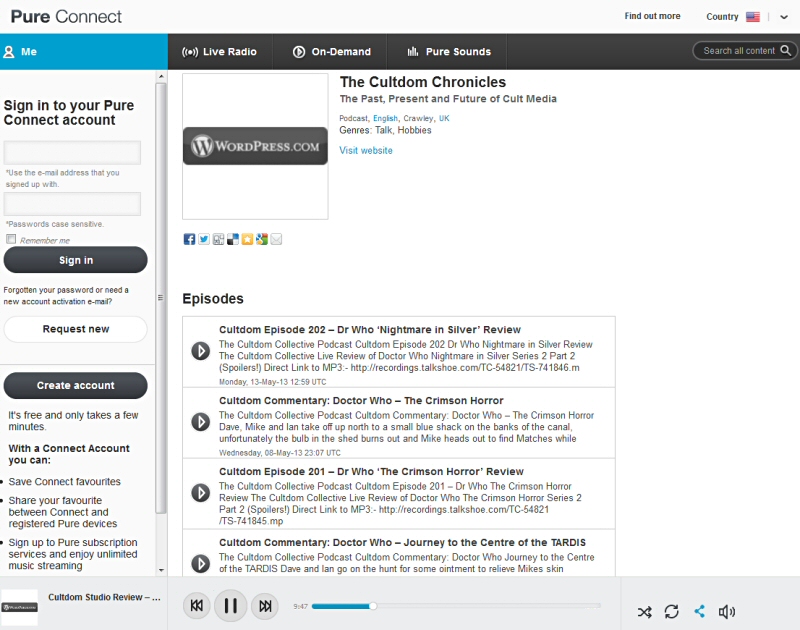Email the podcast using the envelope icon
800x630 pixels.
(x=276, y=239)
